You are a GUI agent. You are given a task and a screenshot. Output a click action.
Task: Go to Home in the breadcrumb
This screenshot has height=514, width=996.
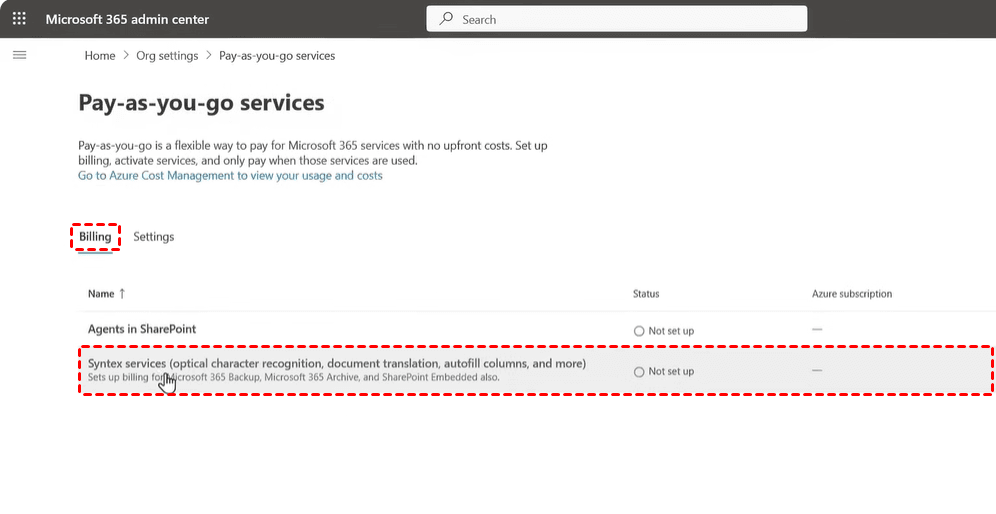100,56
